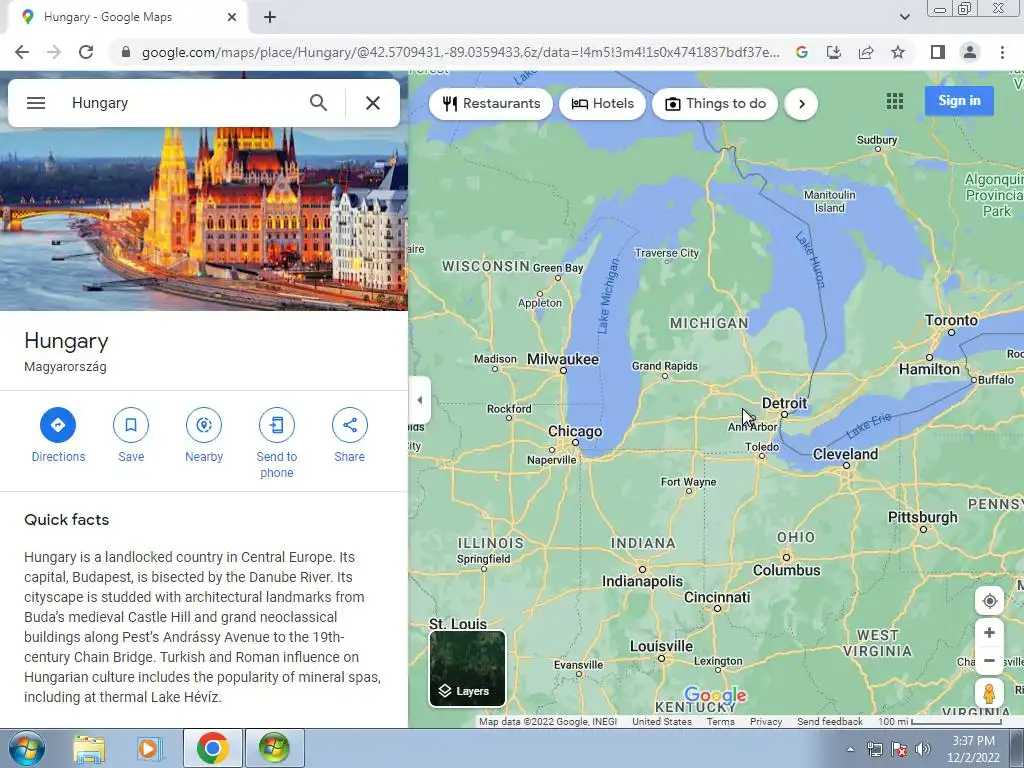1024x768 pixels.
Task: Go forward with the browser forward arrow
Action: tap(54, 52)
